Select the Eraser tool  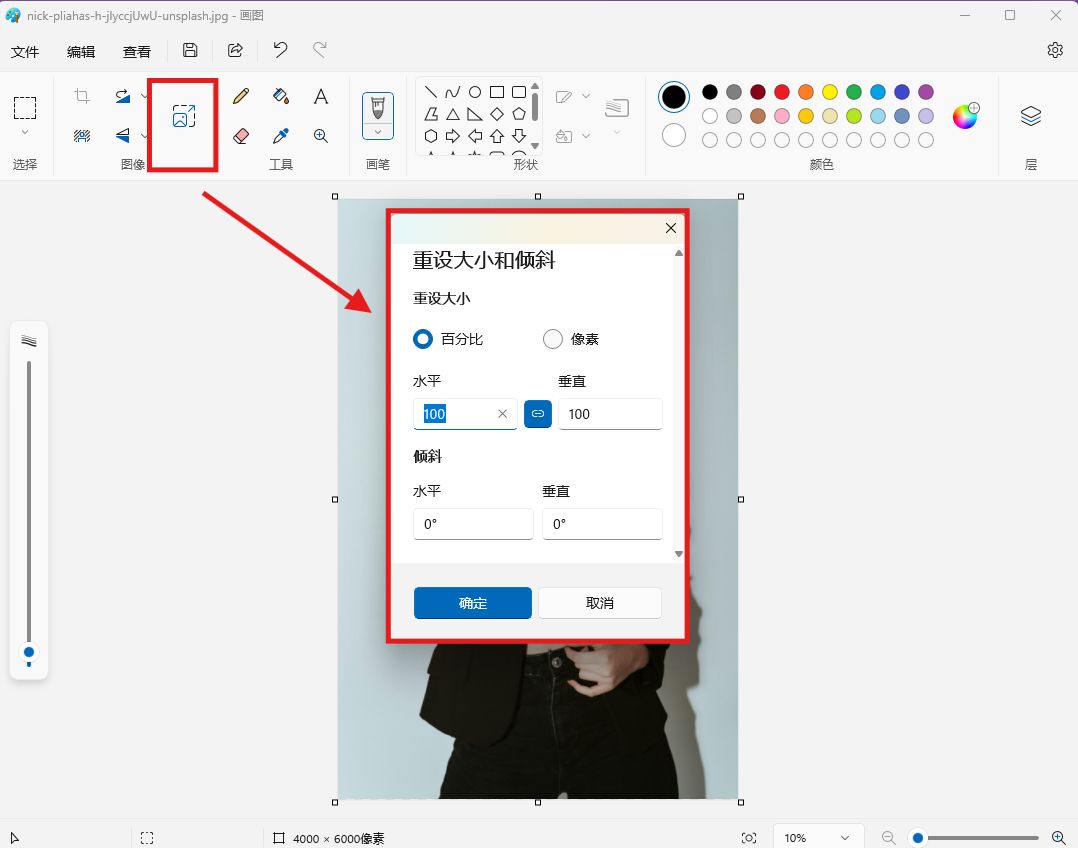[x=241, y=135]
